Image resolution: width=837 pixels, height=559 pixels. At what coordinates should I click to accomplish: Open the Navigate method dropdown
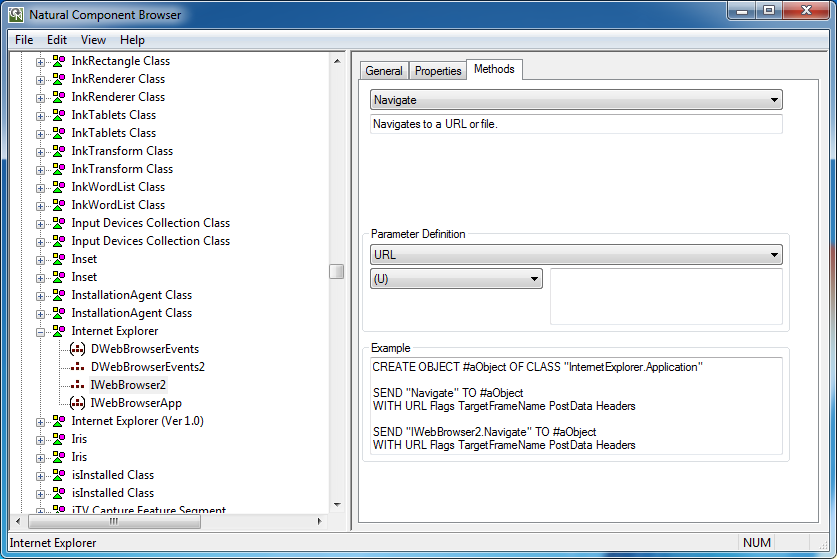774,100
